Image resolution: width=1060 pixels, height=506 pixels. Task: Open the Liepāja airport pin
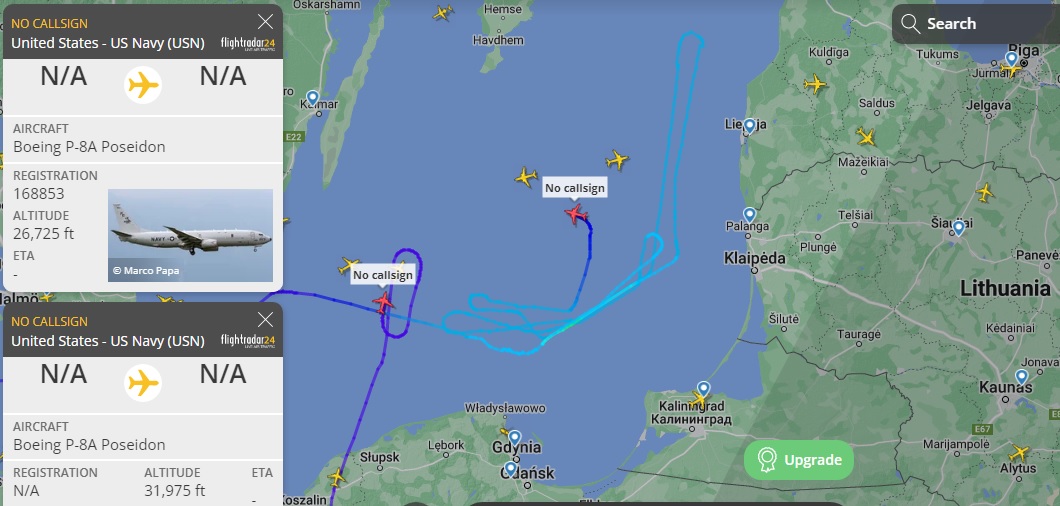(749, 126)
